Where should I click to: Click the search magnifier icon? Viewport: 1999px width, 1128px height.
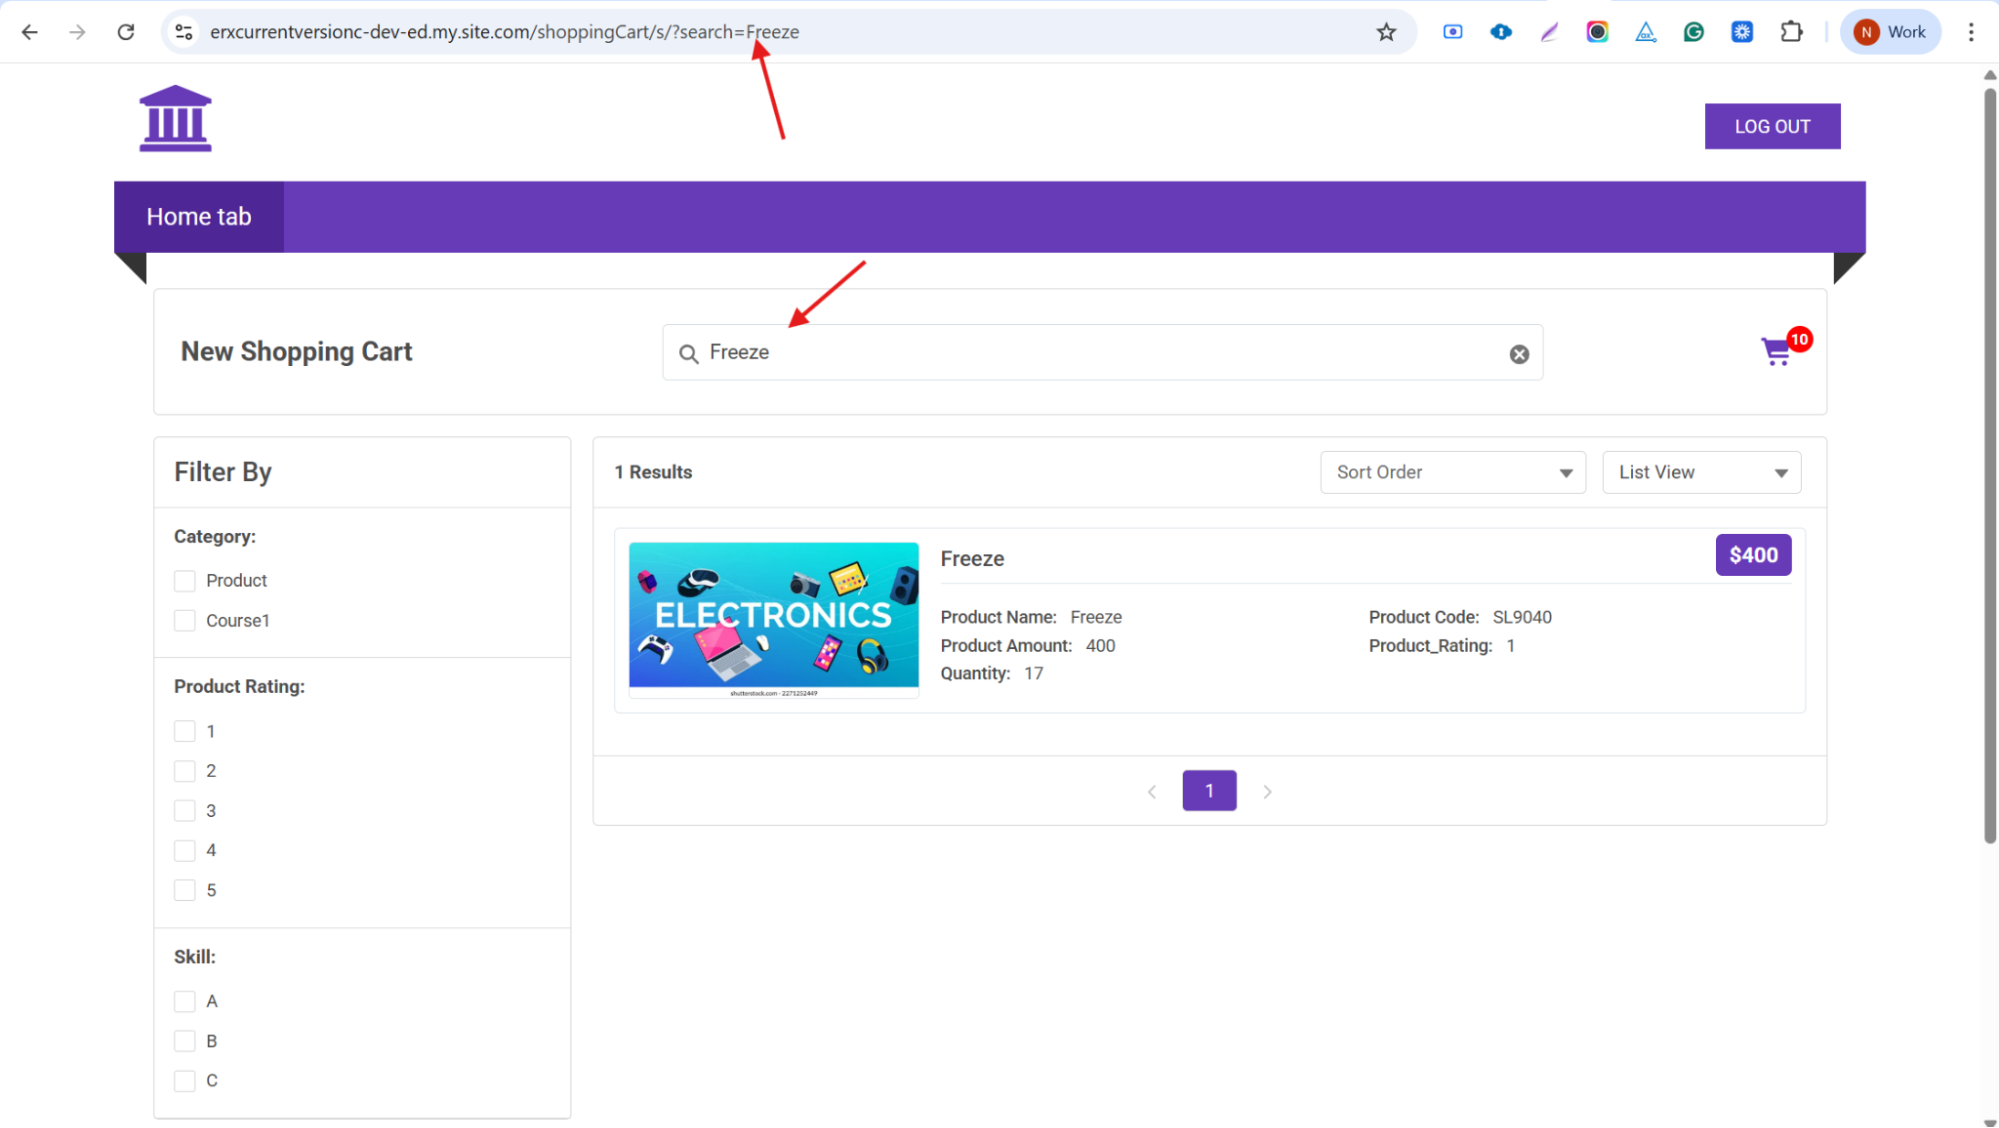pos(688,354)
